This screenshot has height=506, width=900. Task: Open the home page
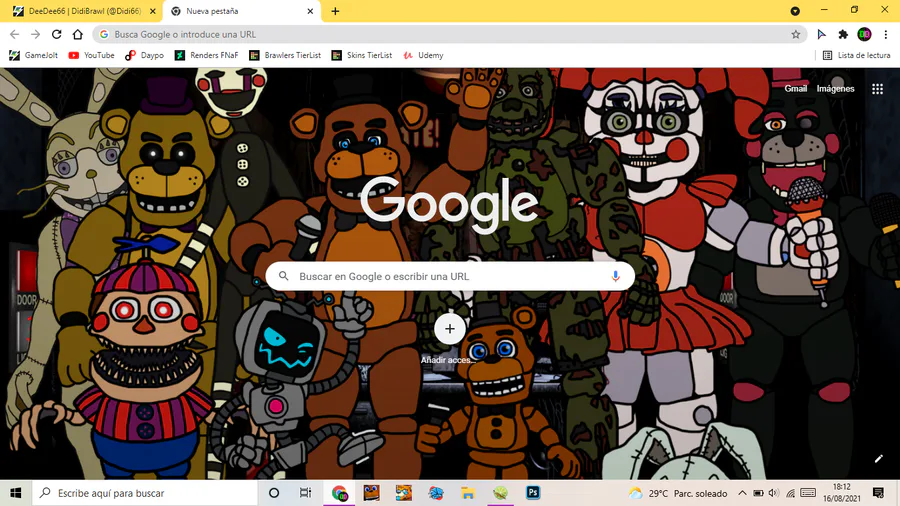[x=77, y=34]
